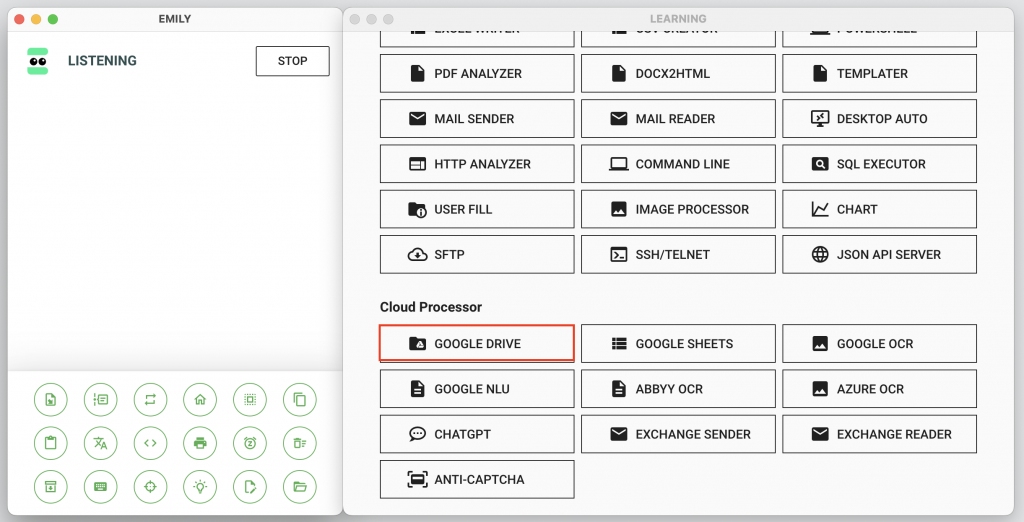Screen dimensions: 1024x522
Task: Click the crosshair target icon
Action: click(150, 487)
